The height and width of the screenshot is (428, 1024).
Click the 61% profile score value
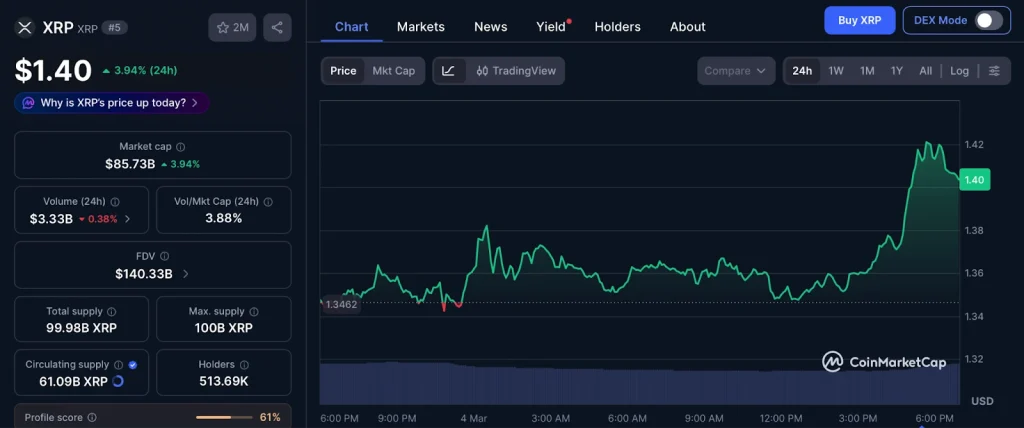click(x=270, y=417)
